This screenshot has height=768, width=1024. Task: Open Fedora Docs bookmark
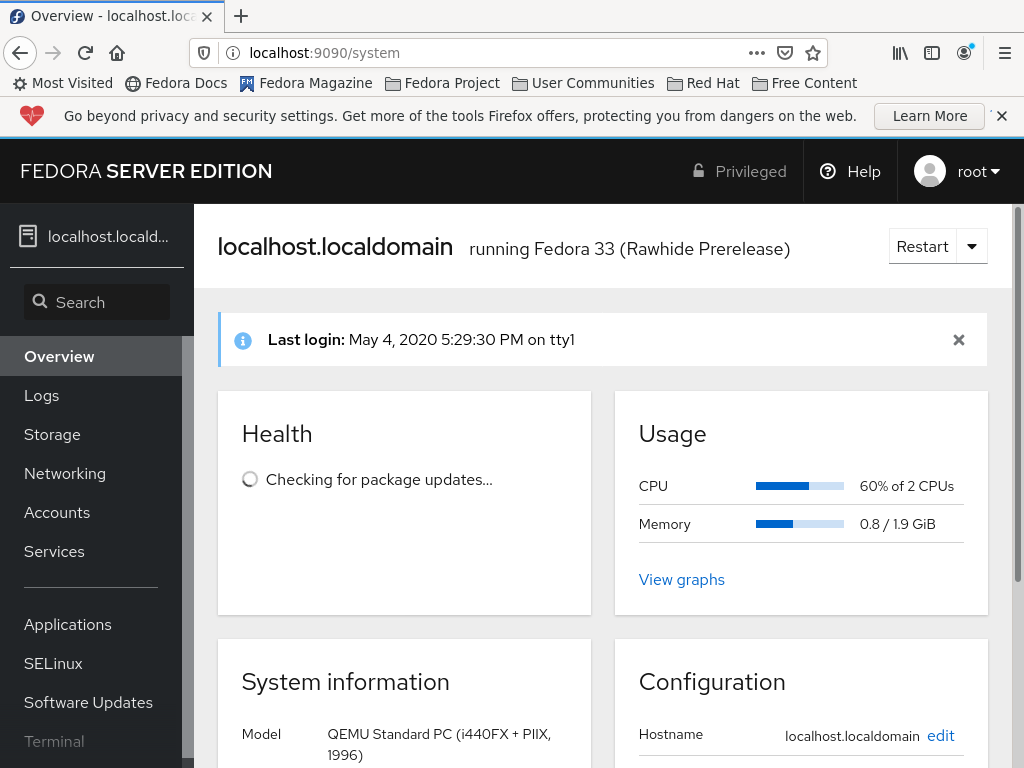pyautogui.click(x=176, y=84)
